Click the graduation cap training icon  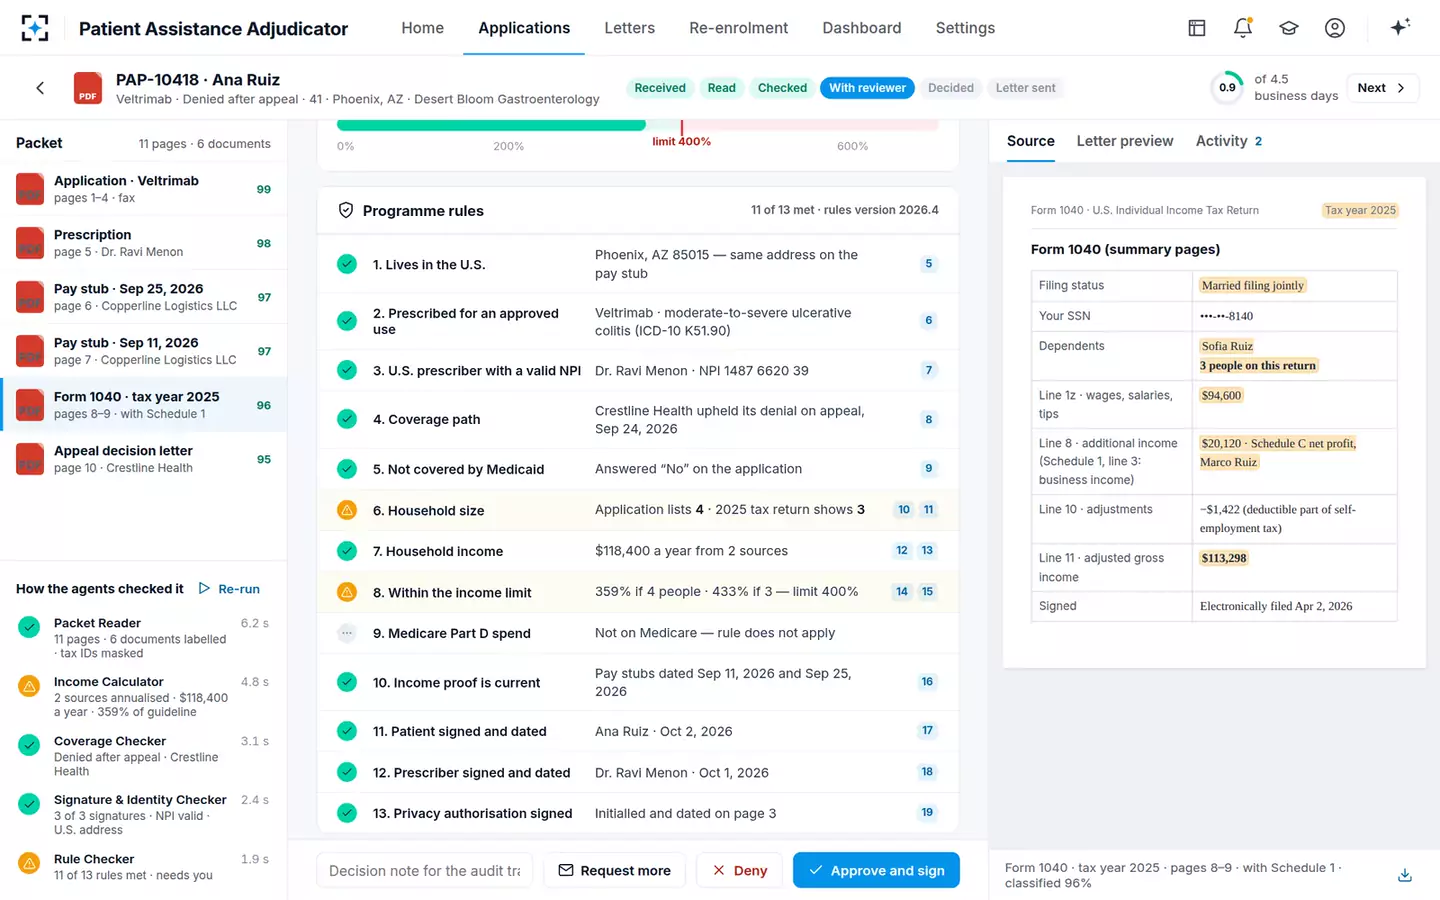(x=1289, y=28)
